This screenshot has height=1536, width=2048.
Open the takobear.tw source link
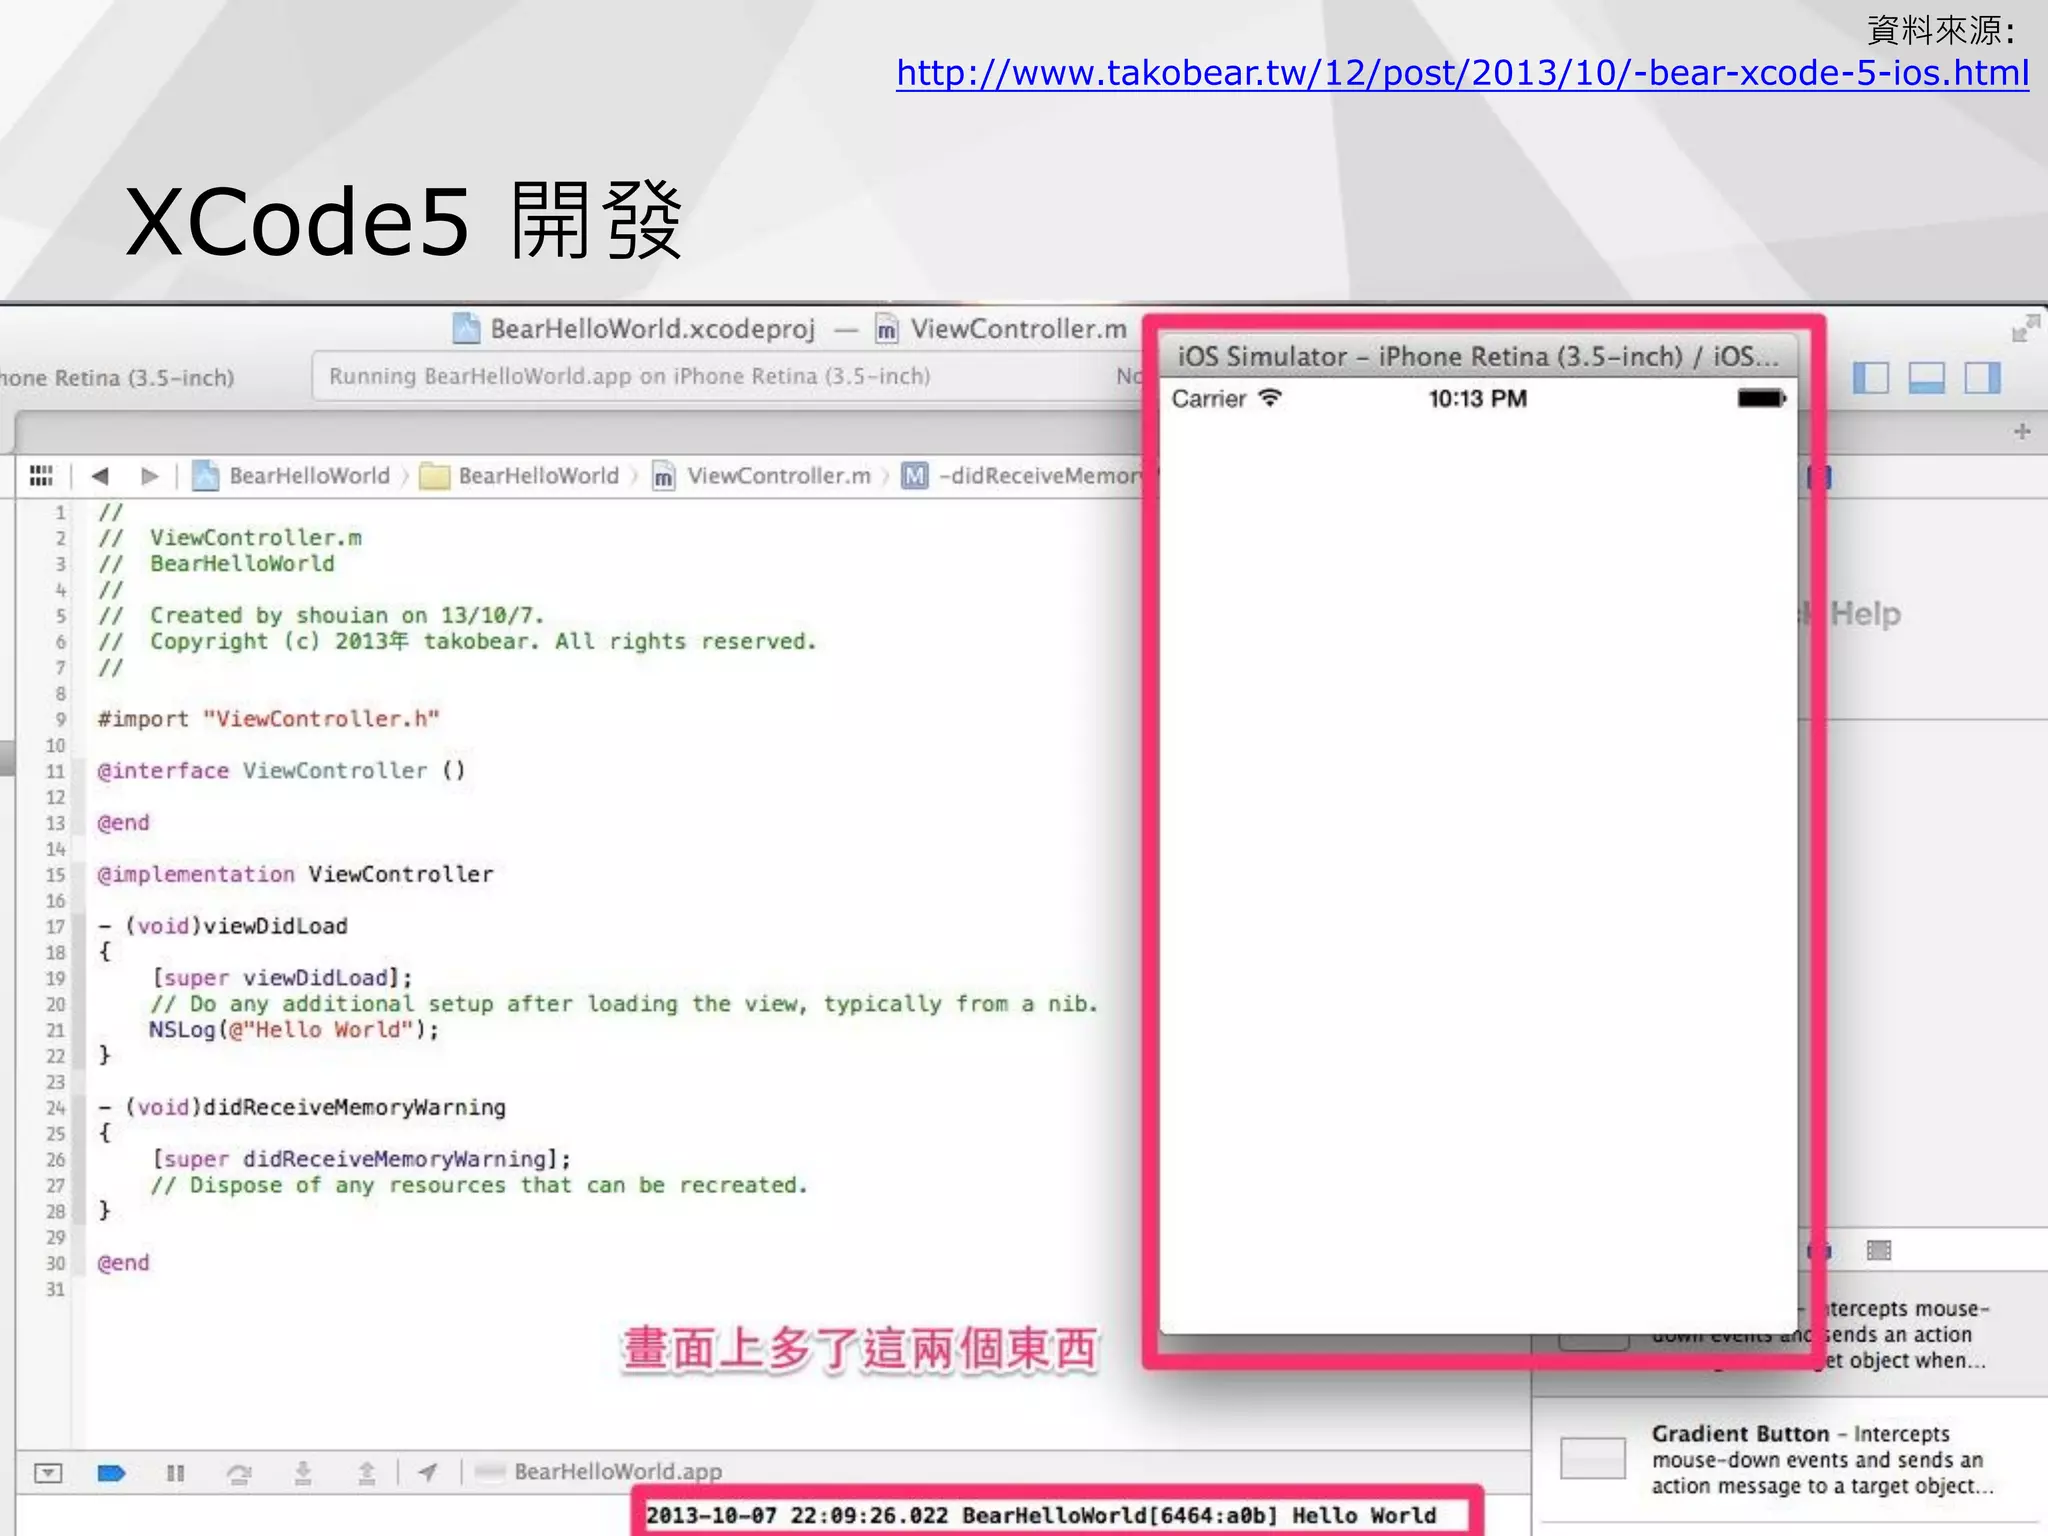click(x=1462, y=73)
